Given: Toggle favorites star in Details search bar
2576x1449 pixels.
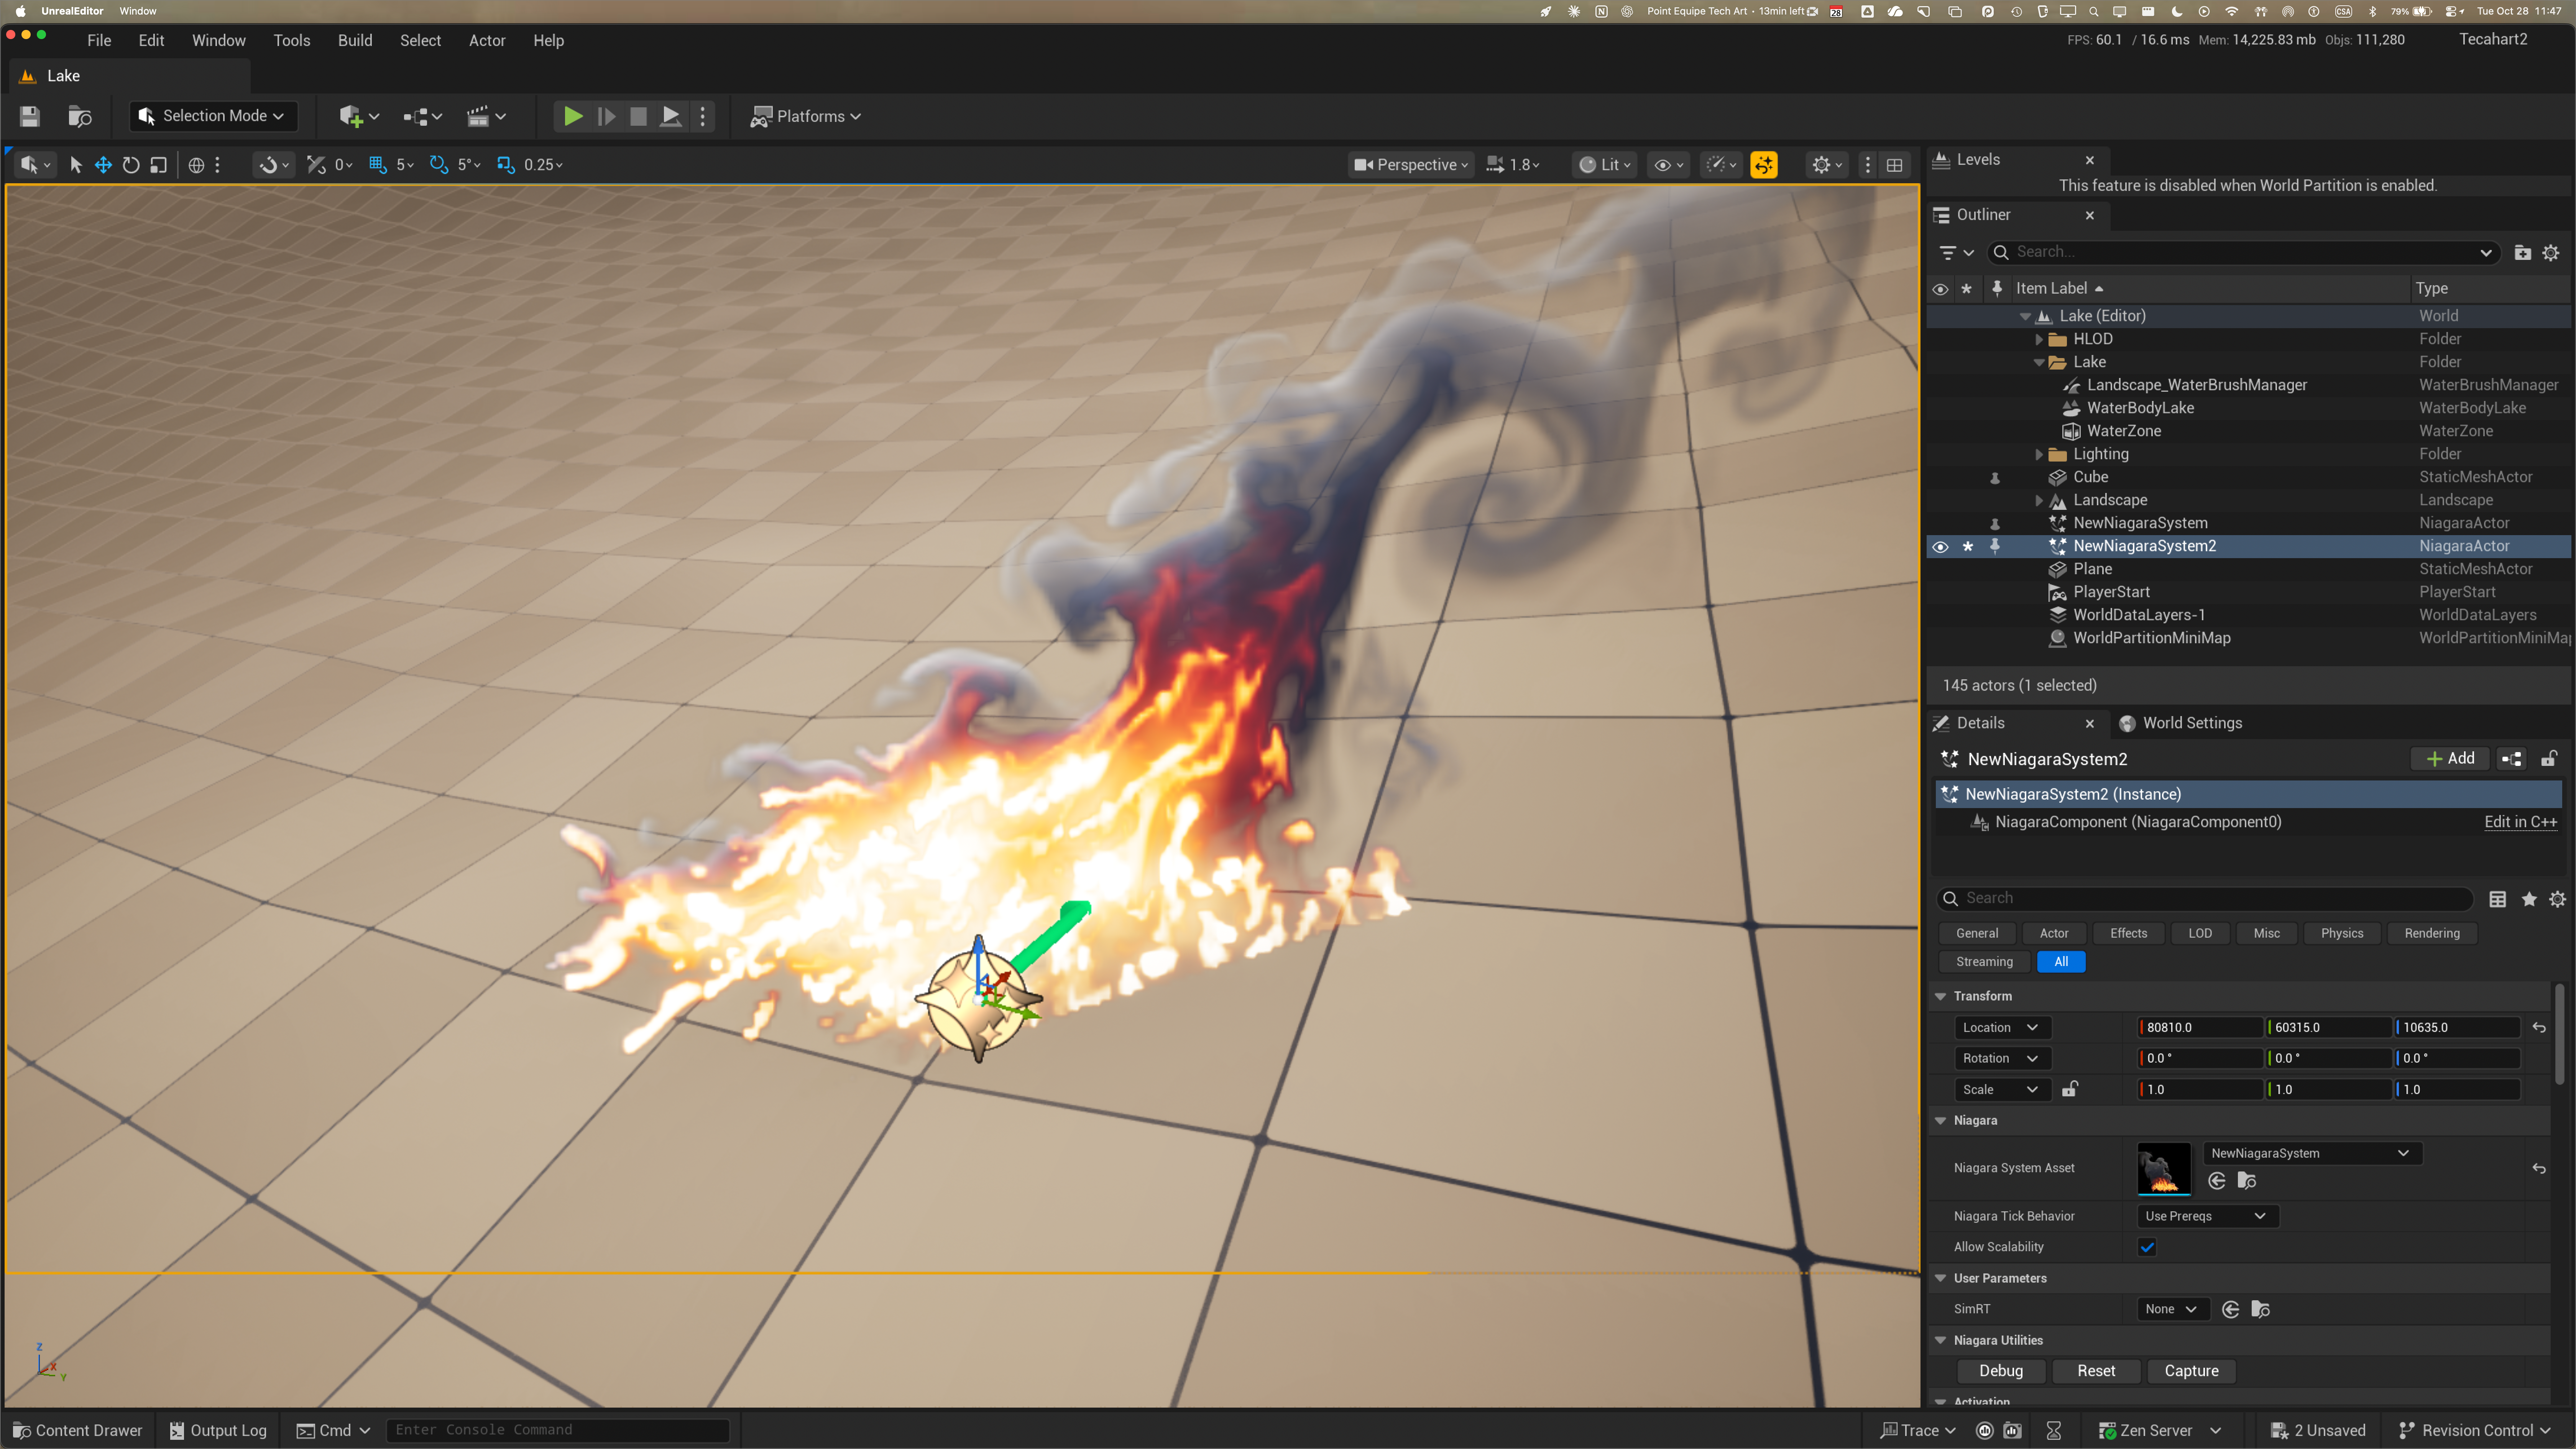Looking at the screenshot, I should (x=2529, y=899).
